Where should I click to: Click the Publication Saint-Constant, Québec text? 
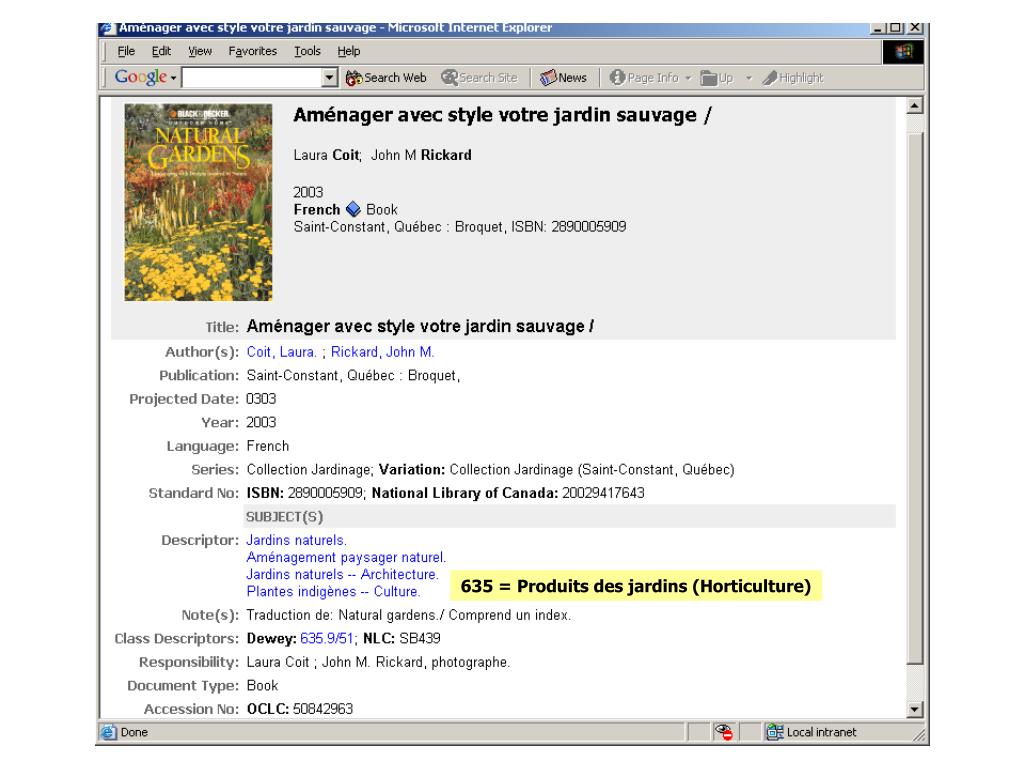click(x=353, y=376)
